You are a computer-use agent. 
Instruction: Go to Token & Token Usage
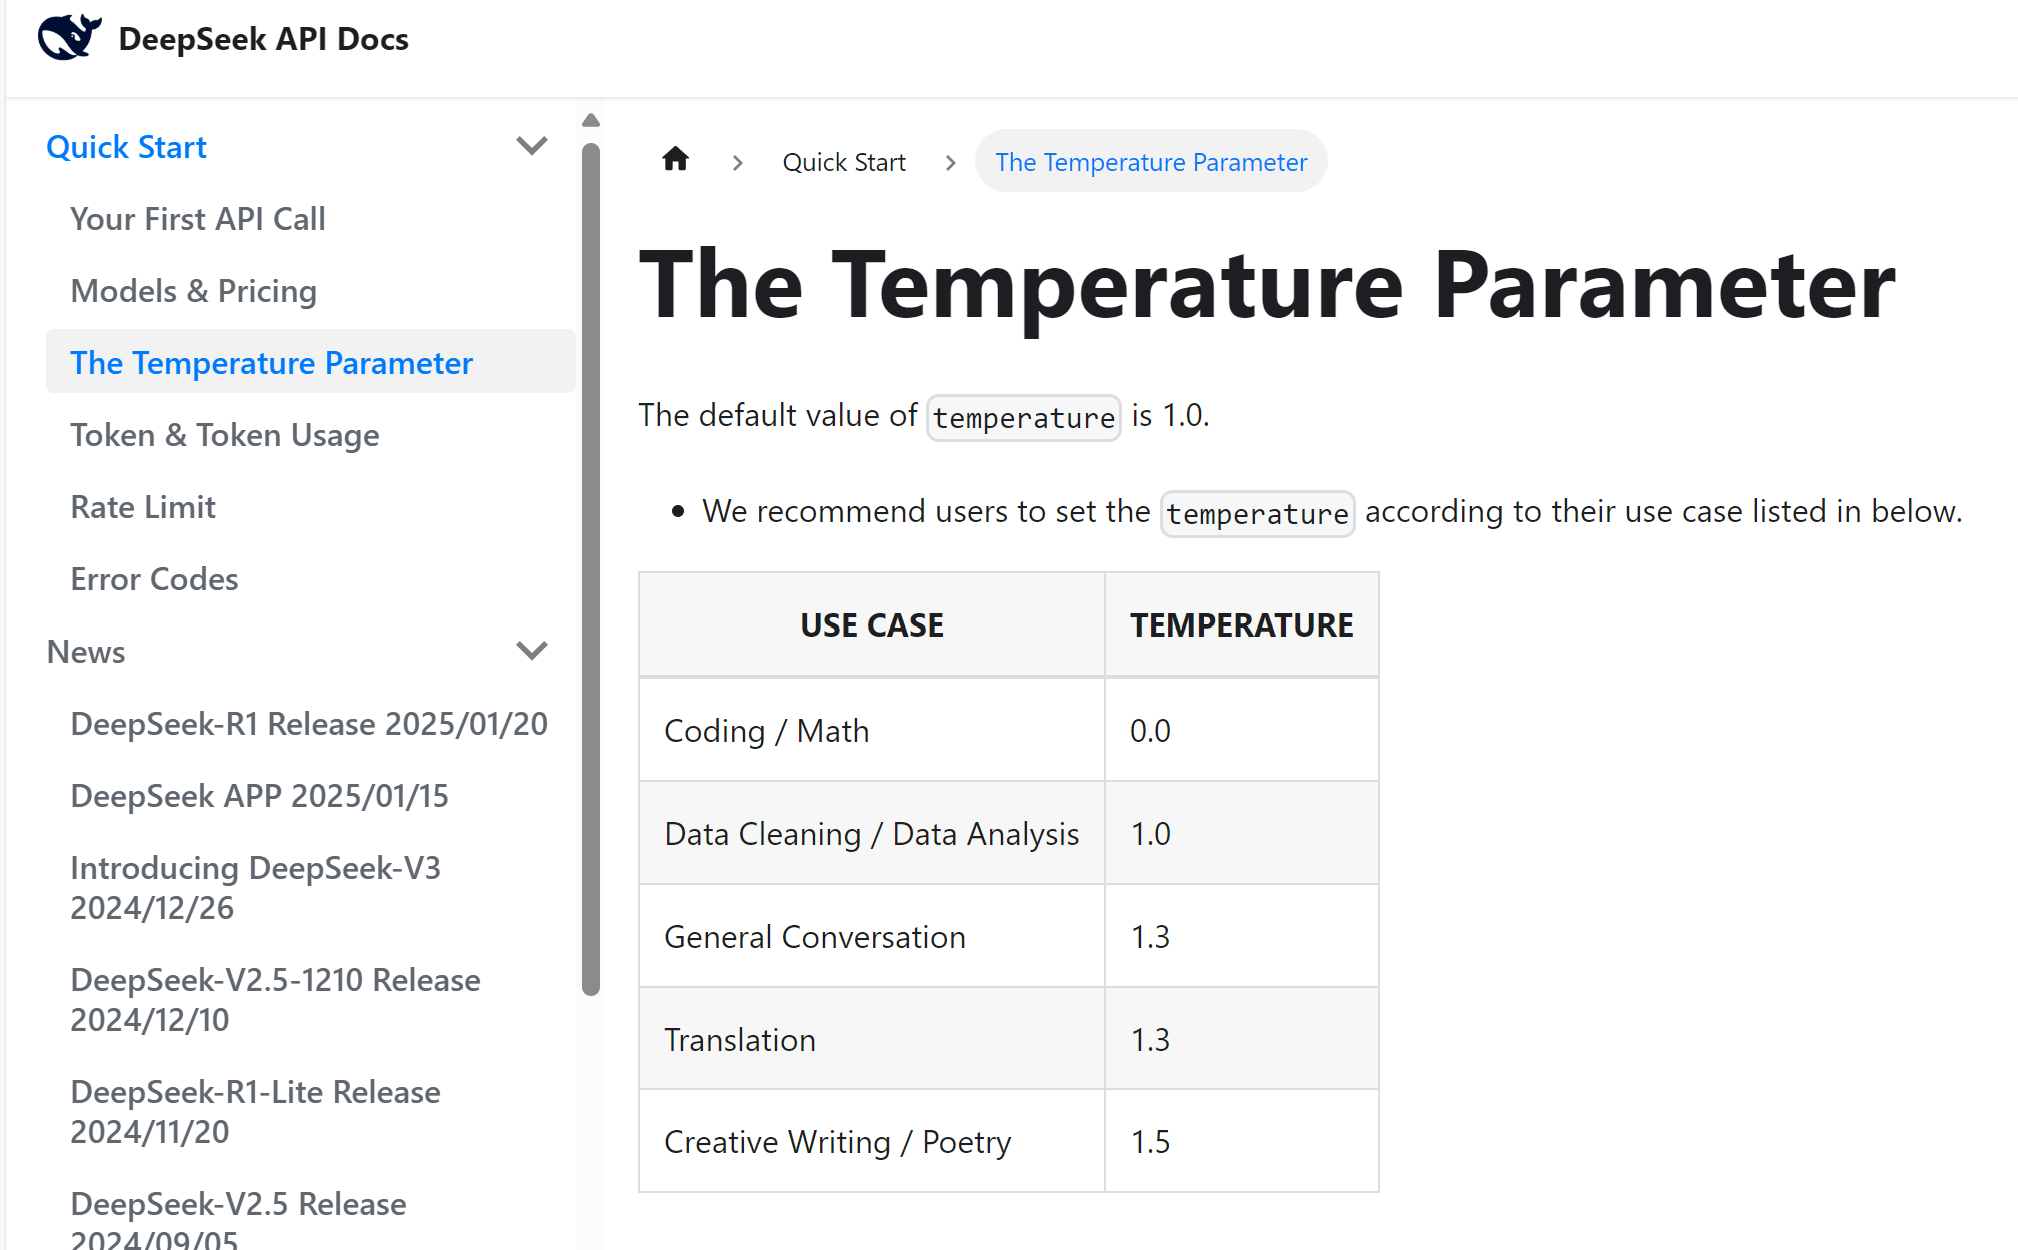coord(225,435)
